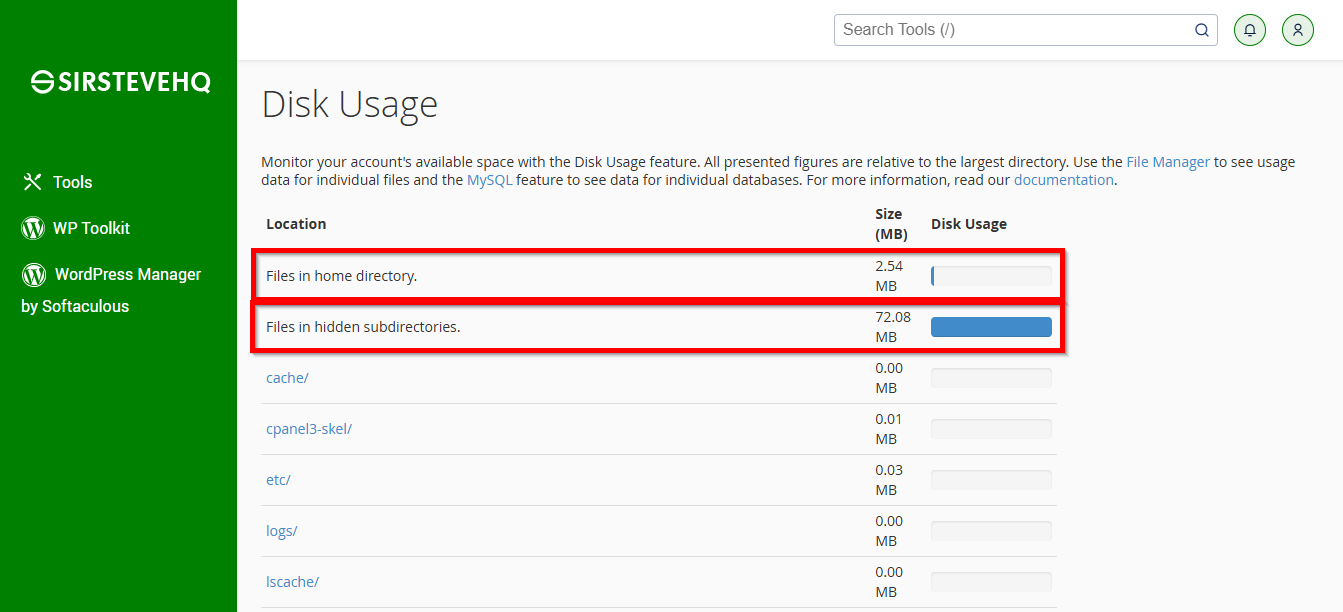This screenshot has height=612, width=1343.
Task: Click the 72.08 MB size value
Action: pyautogui.click(x=893, y=327)
